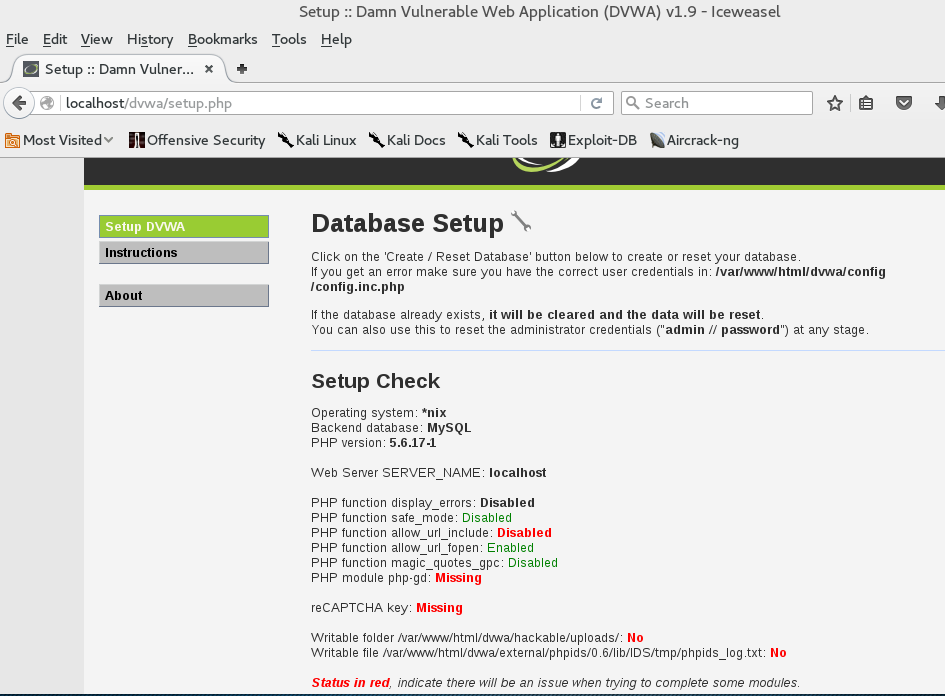Click the Backend database MySQL value
The height and width of the screenshot is (696, 945).
449,428
